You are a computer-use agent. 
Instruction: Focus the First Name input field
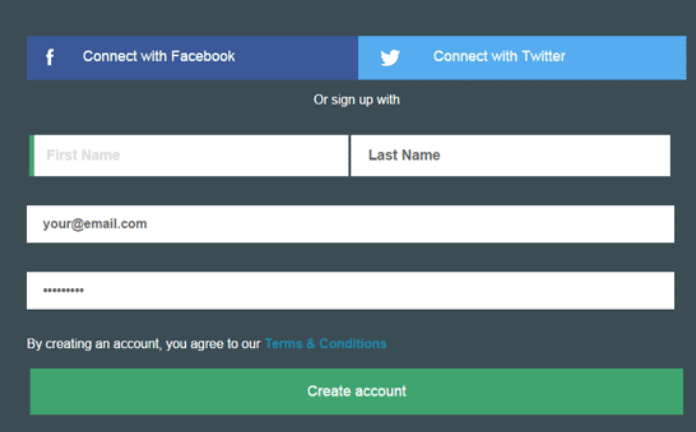189,155
